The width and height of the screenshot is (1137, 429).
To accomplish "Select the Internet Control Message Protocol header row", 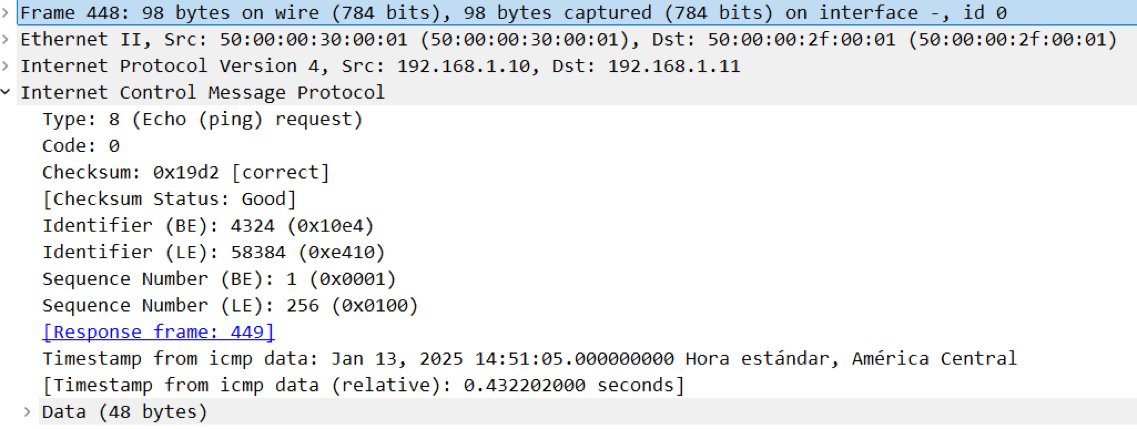I will point(202,93).
